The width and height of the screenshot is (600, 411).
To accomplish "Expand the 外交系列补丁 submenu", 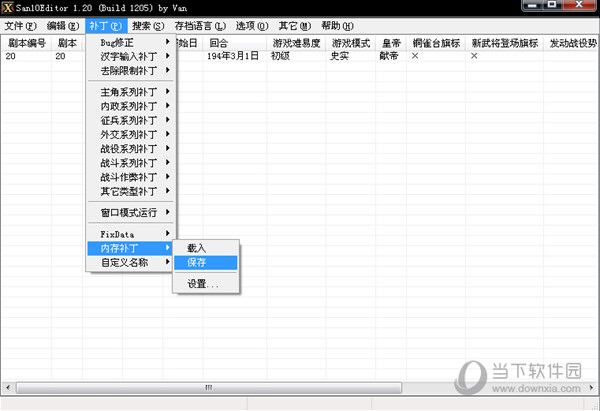I will click(x=130, y=134).
